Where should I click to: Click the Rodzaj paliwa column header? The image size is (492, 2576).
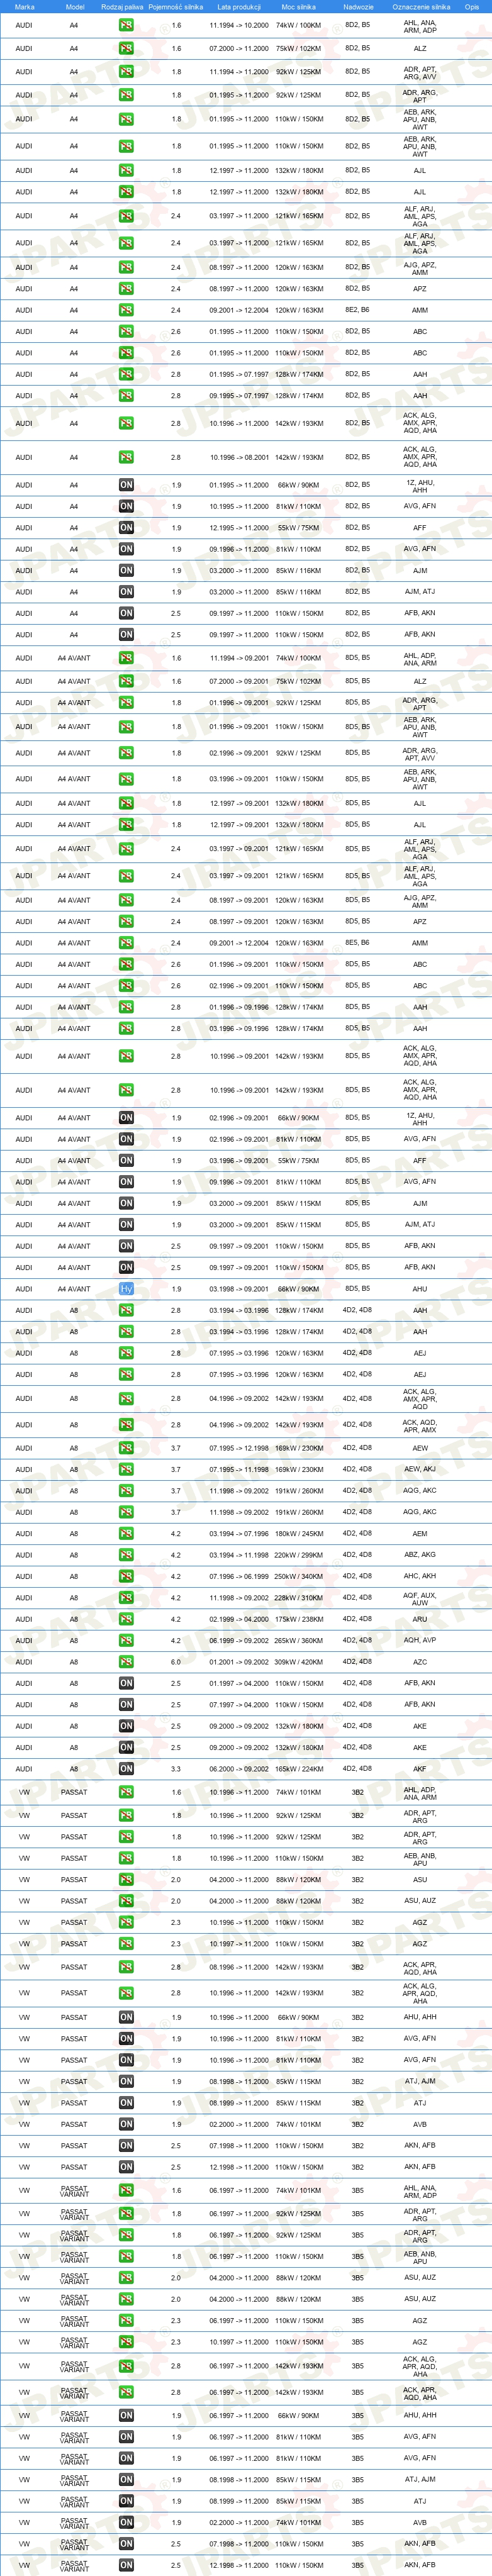point(122,7)
